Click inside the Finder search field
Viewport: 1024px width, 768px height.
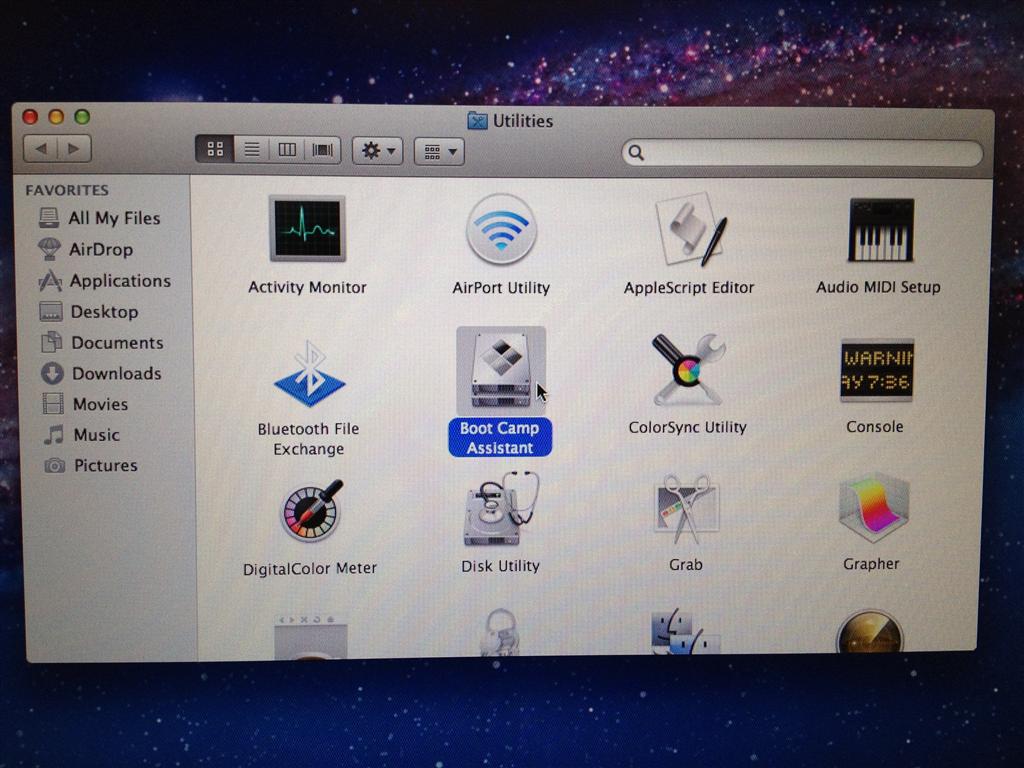pyautogui.click(x=802, y=153)
